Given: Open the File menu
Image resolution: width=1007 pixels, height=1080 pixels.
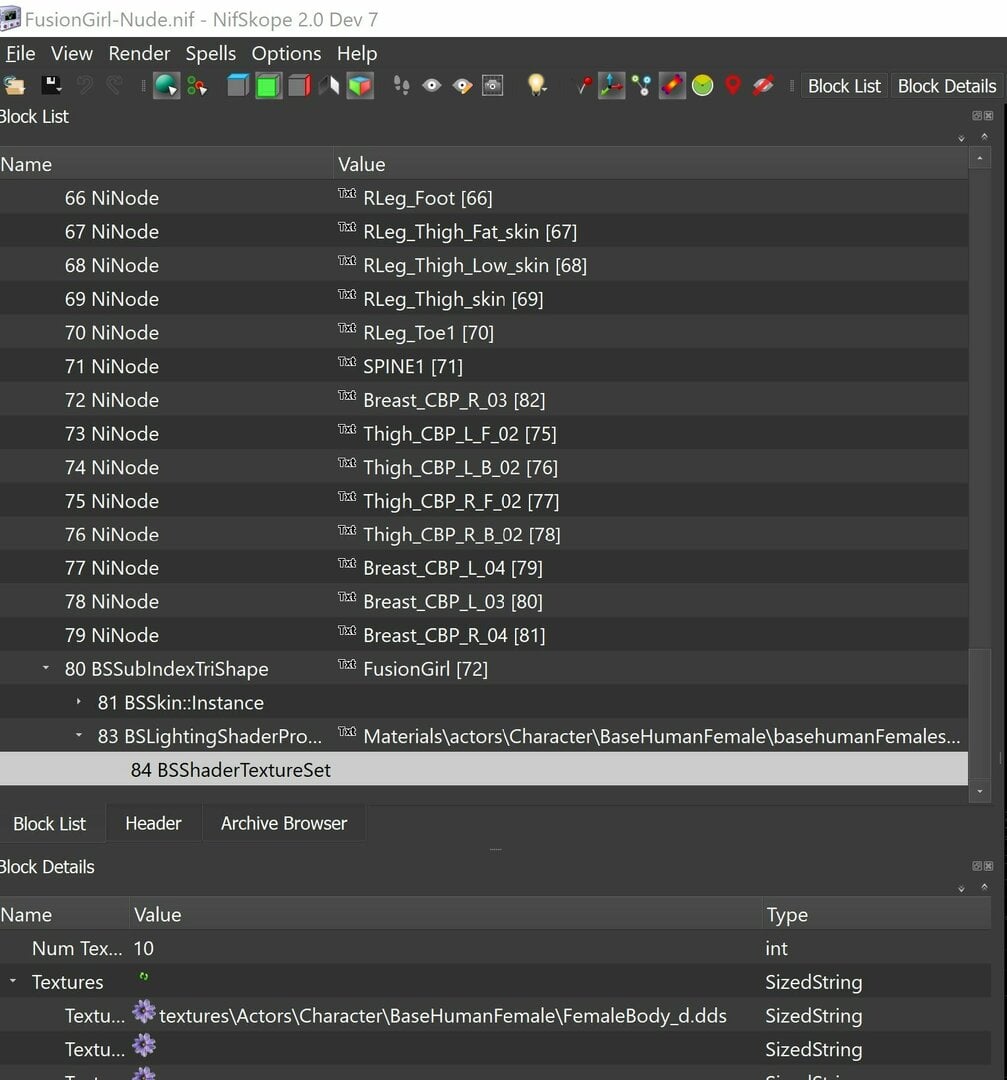Looking at the screenshot, I should [21, 53].
